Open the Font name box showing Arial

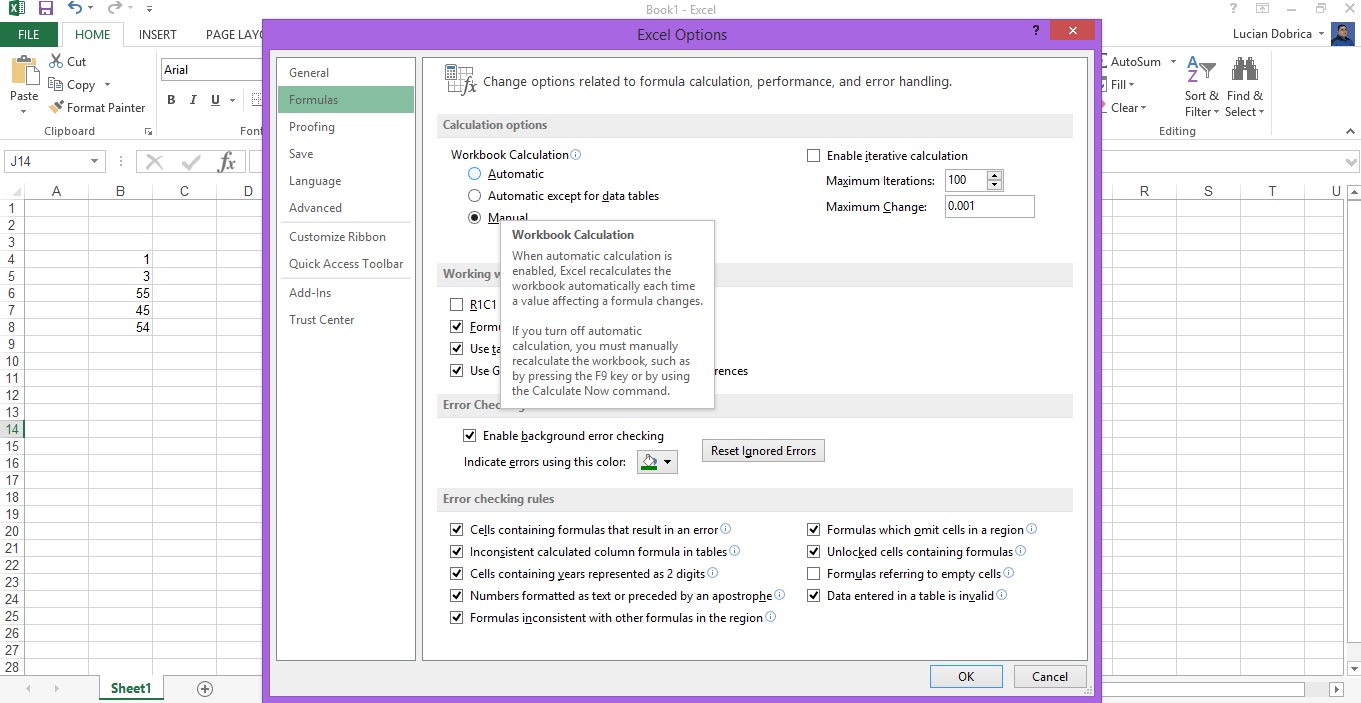point(211,70)
